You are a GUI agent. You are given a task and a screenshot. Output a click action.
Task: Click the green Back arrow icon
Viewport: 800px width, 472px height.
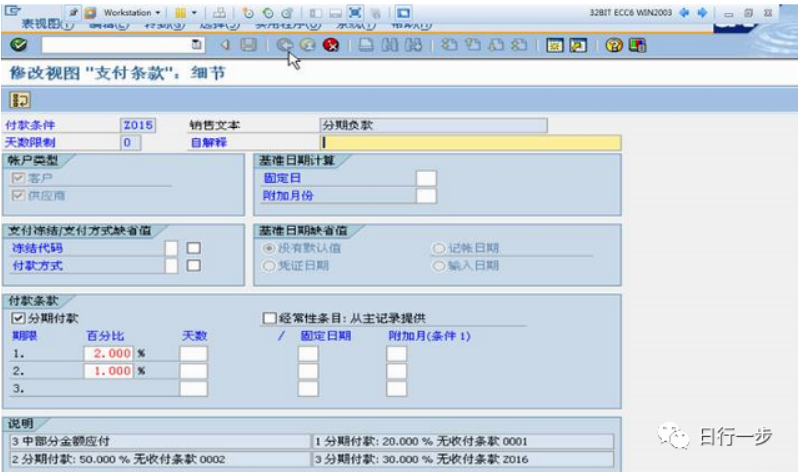tap(284, 45)
